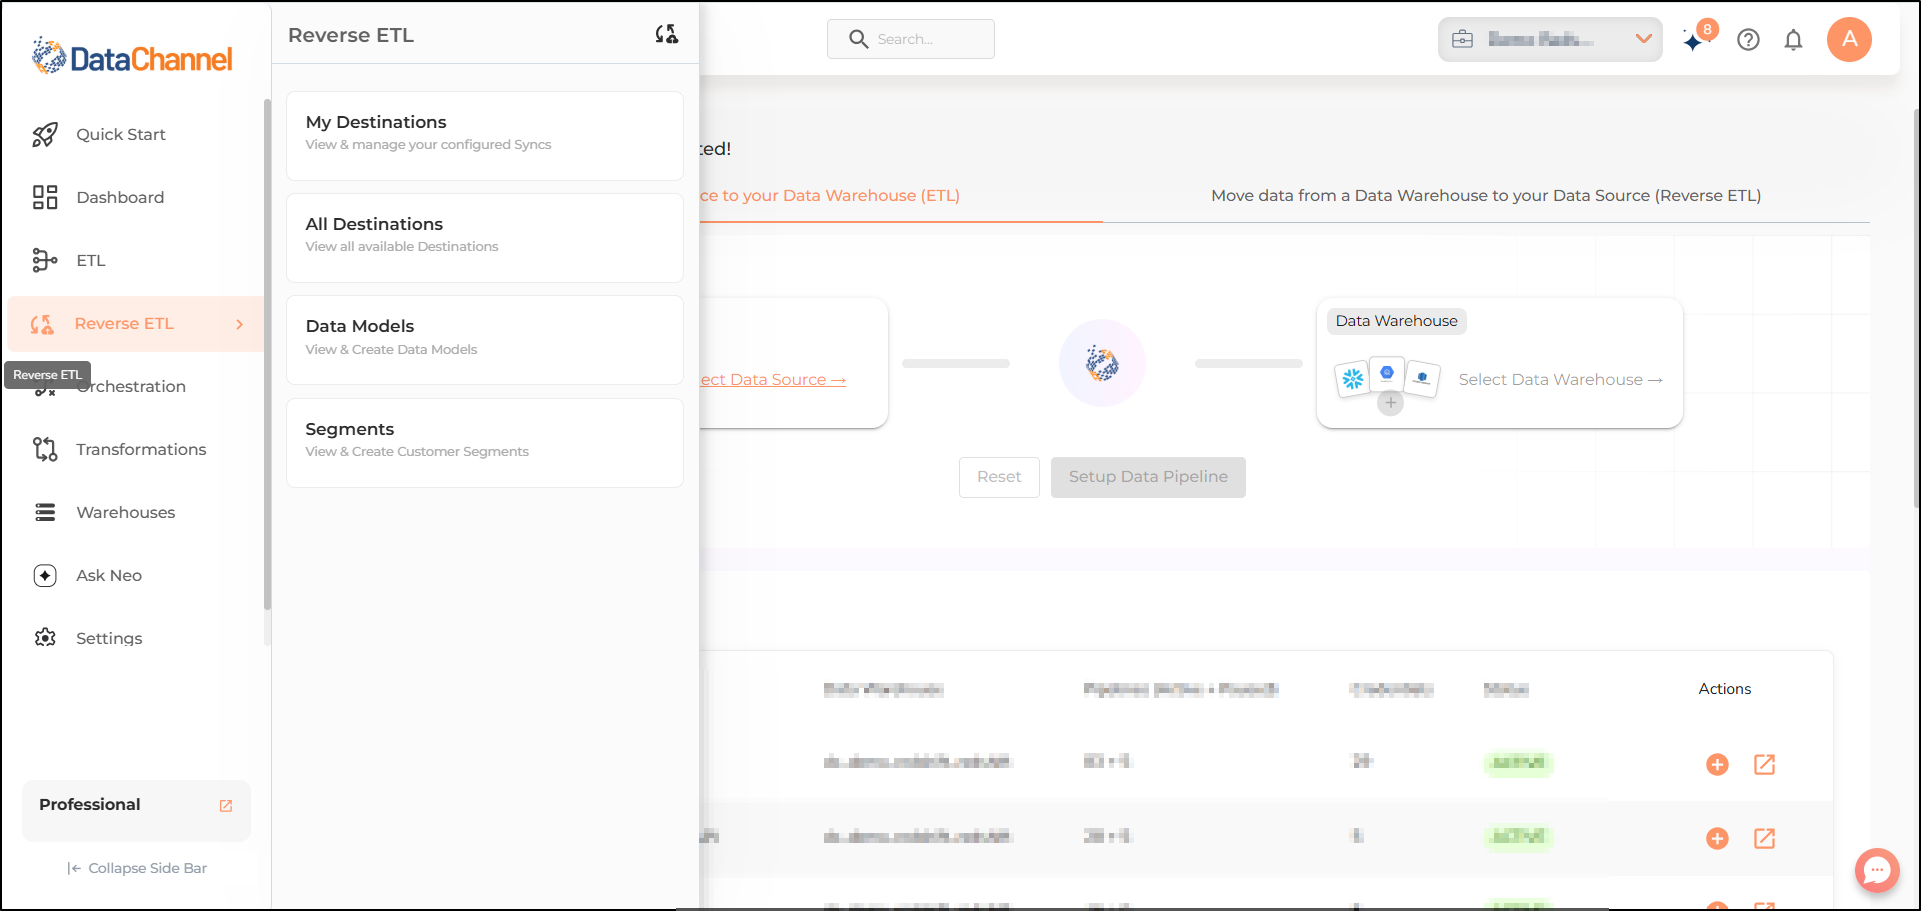Open the sparkle AI updates icon
Image resolution: width=1921 pixels, height=911 pixels.
[1693, 41]
